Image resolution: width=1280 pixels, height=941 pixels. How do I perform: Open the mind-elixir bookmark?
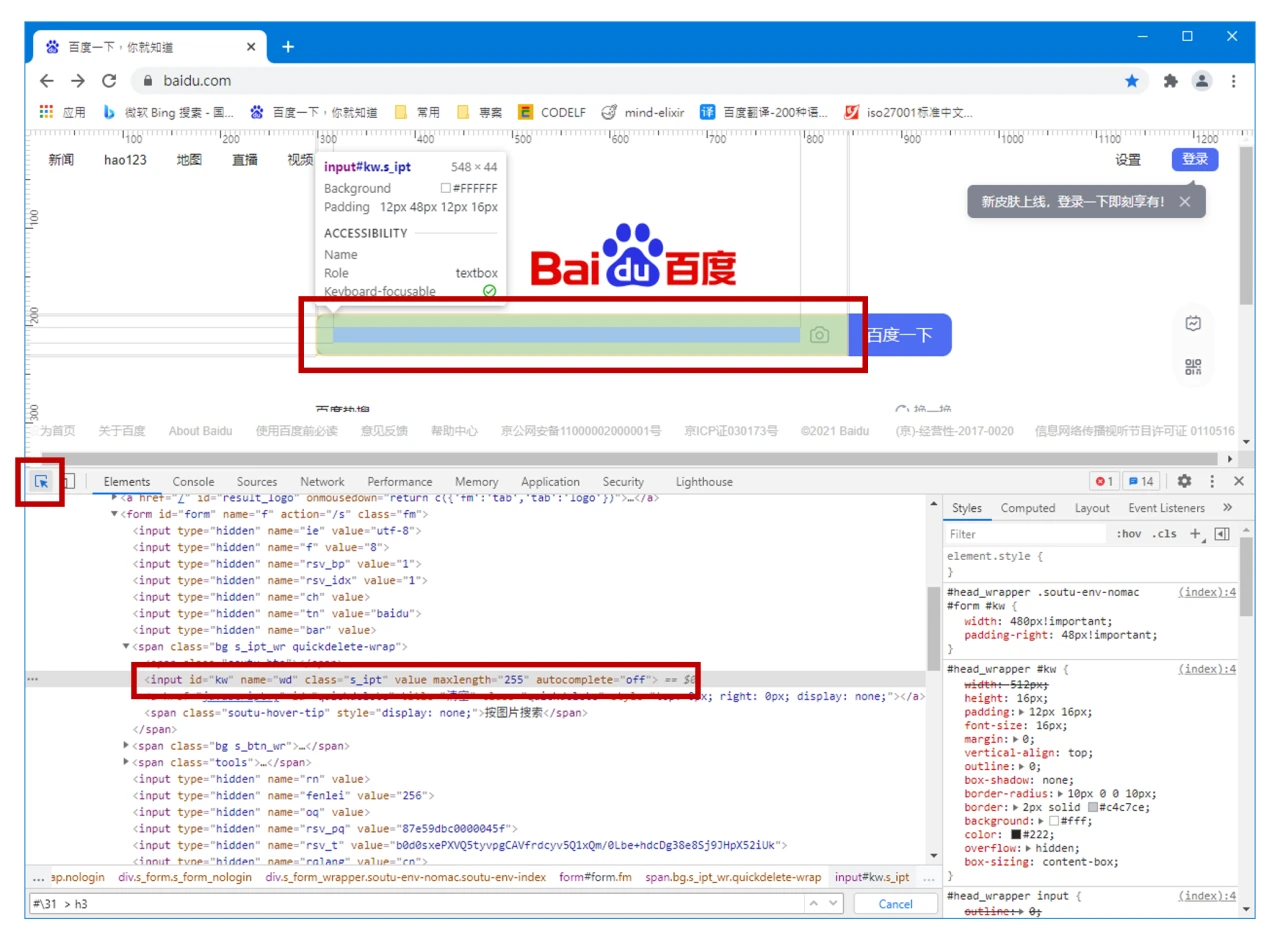643,112
